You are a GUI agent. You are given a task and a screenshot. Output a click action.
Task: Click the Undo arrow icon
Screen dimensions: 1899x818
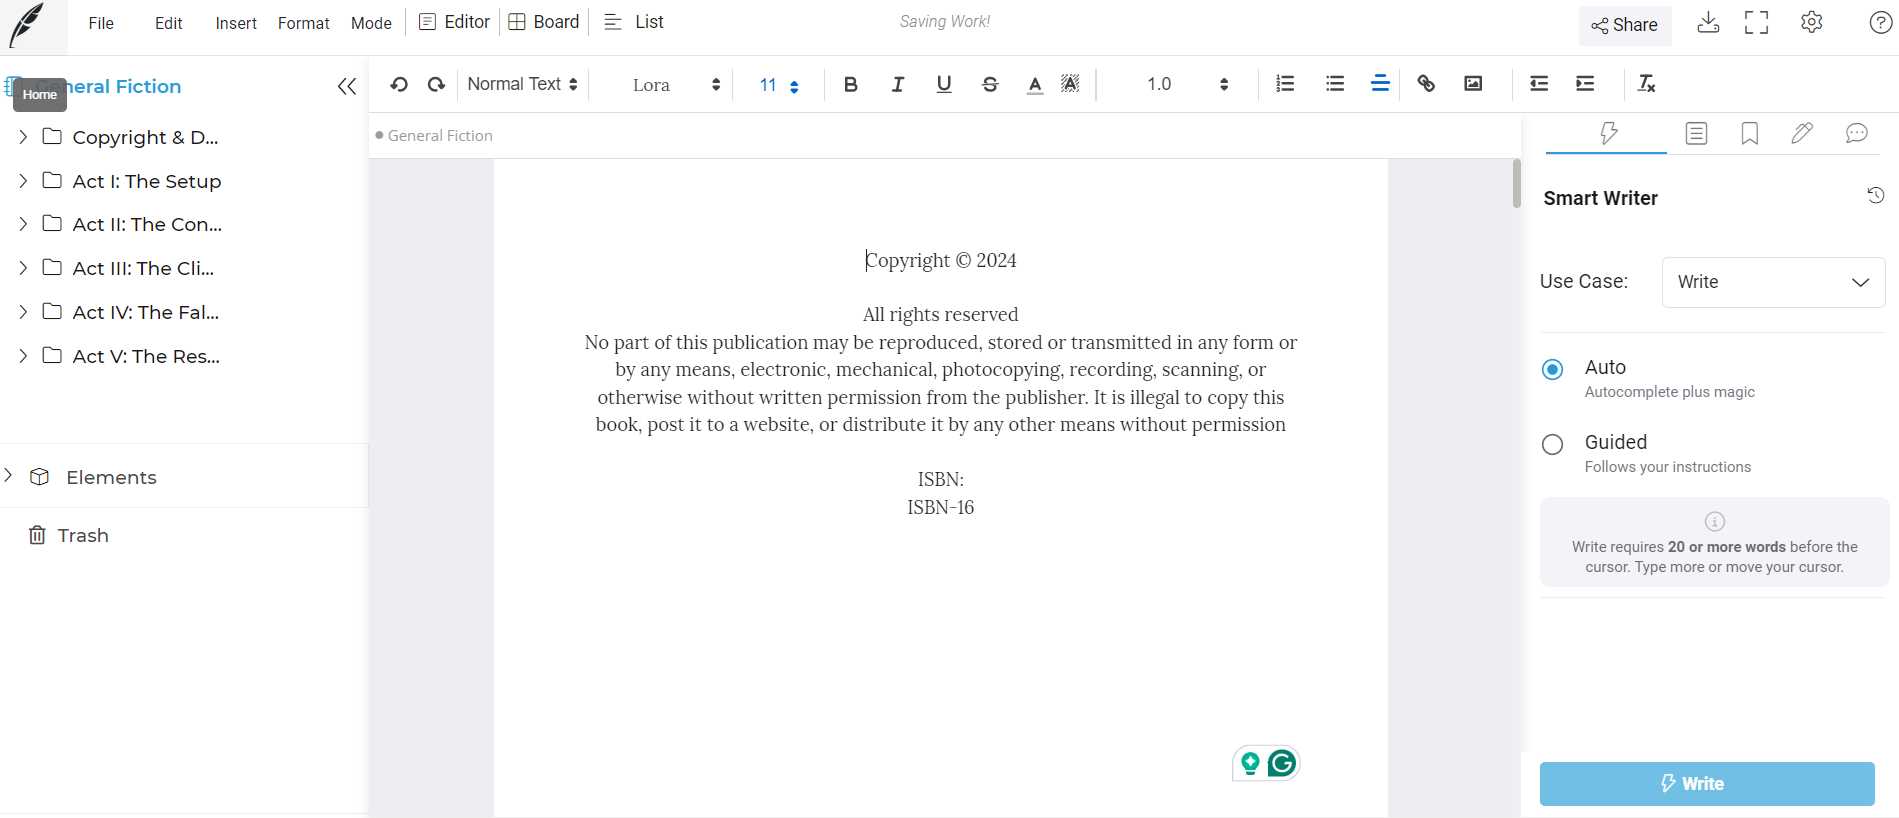tap(399, 84)
